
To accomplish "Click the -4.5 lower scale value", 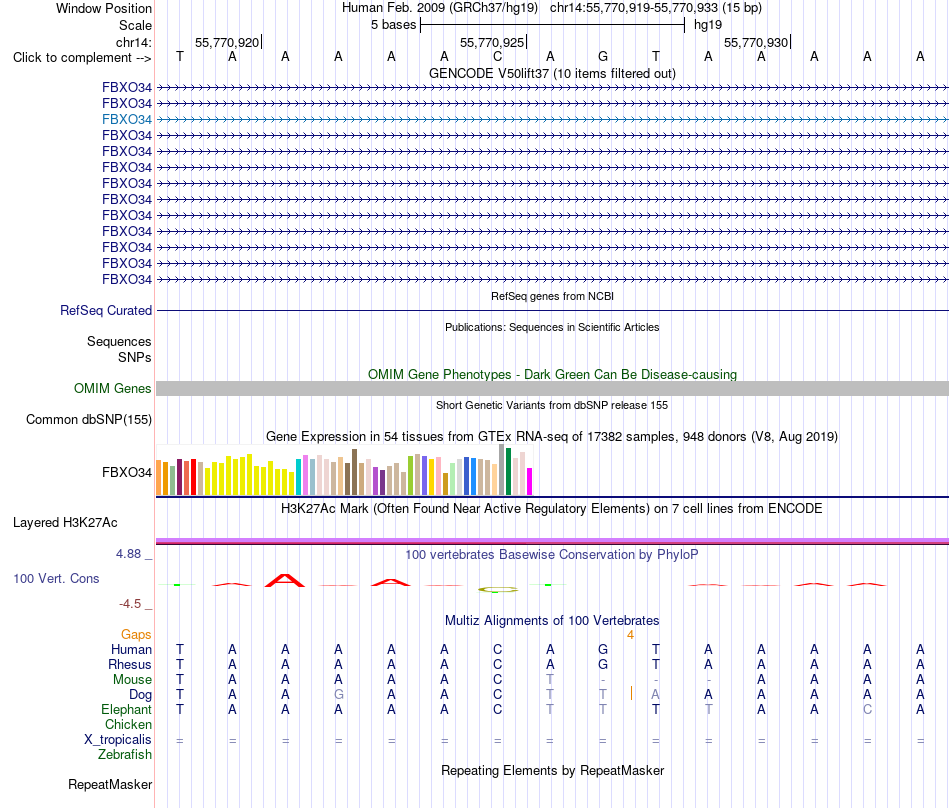I will coord(130,603).
